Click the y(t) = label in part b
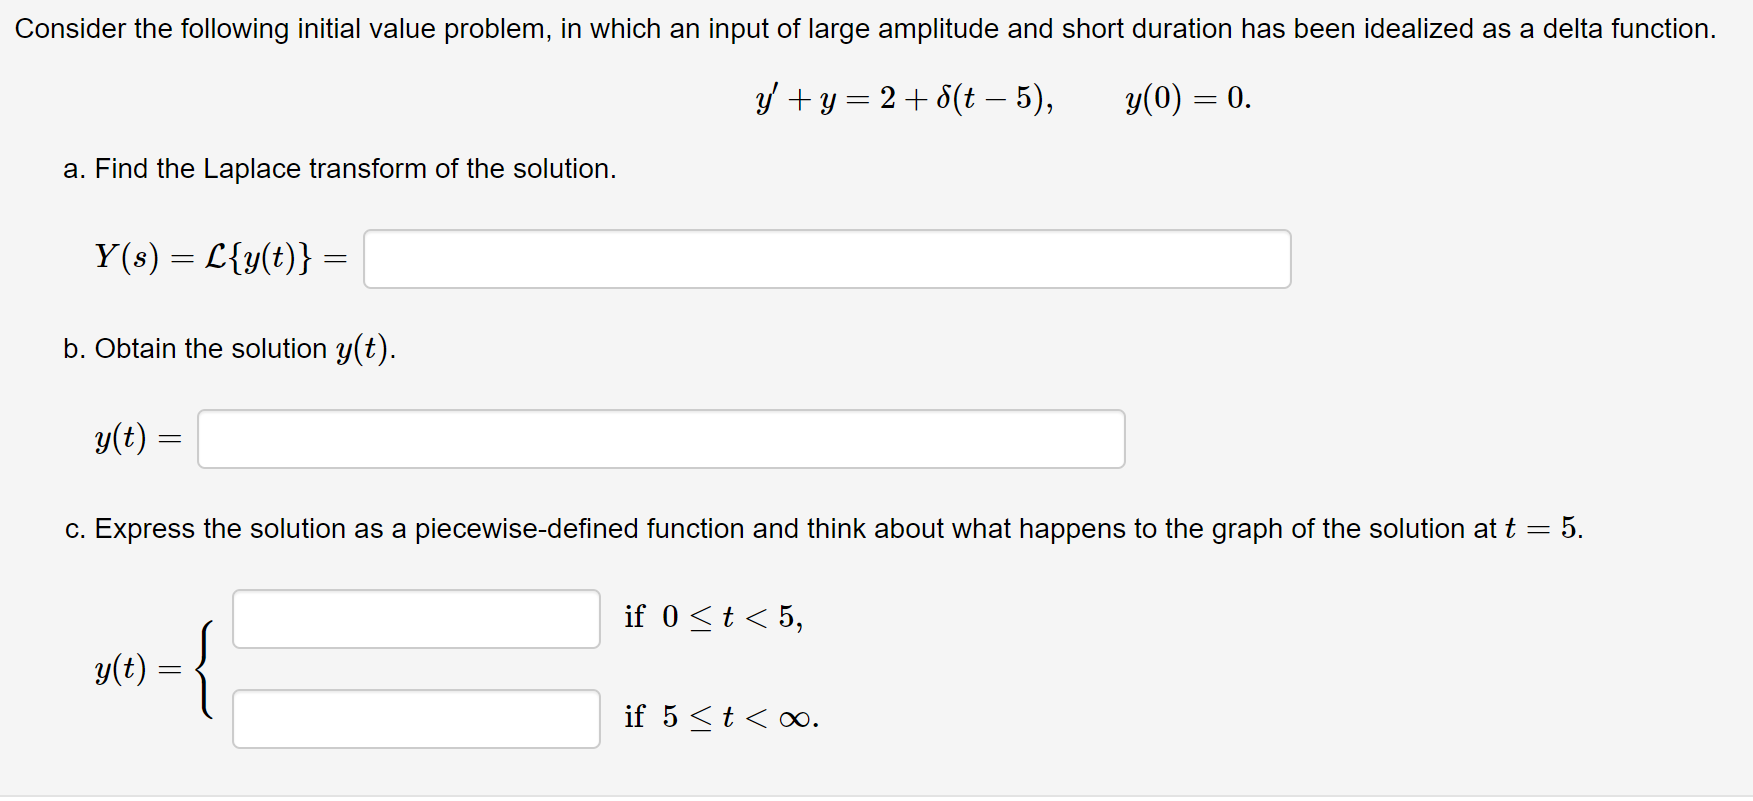 pyautogui.click(x=139, y=438)
